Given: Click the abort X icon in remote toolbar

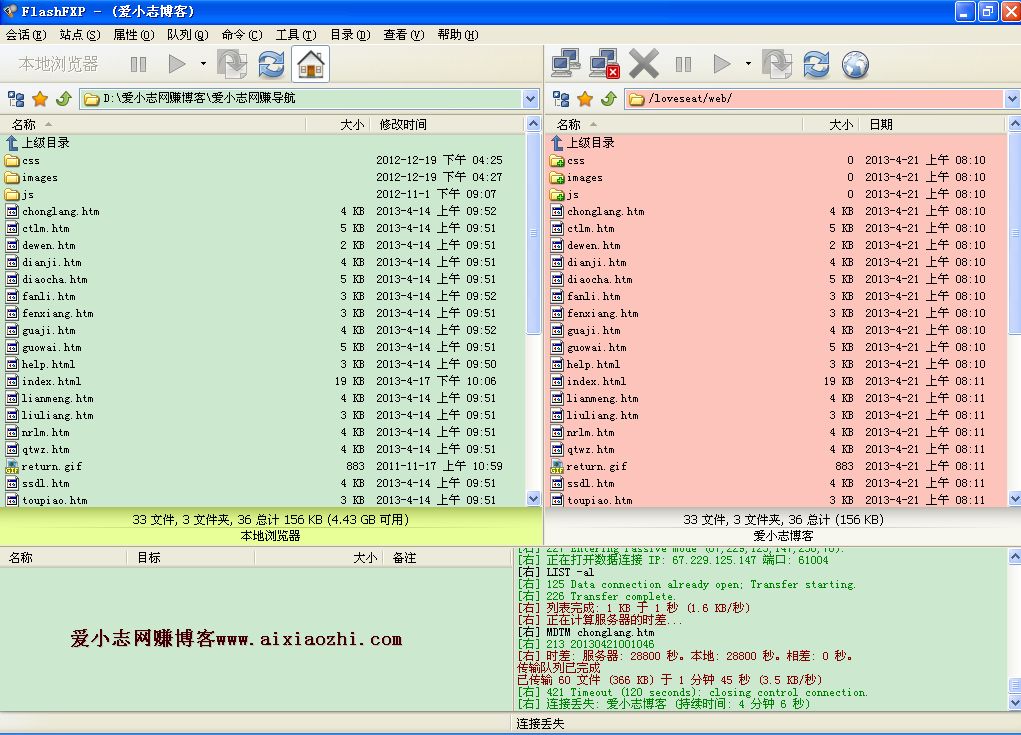Looking at the screenshot, I should (x=644, y=65).
